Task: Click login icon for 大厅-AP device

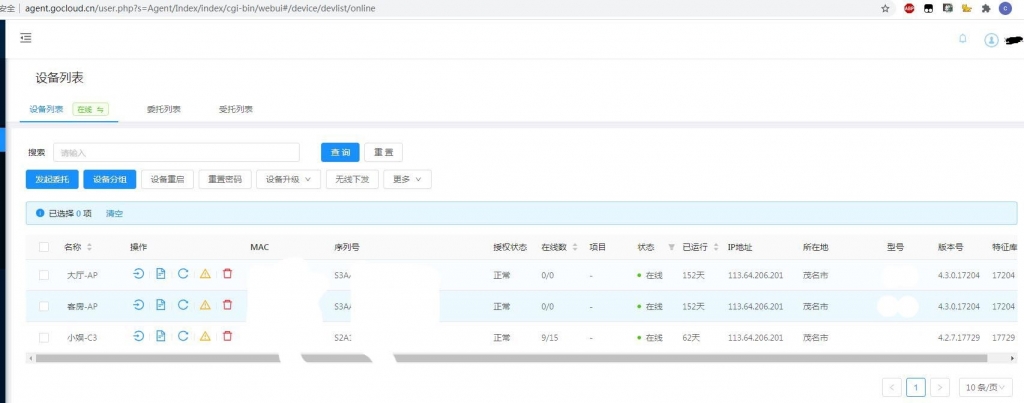Action: [138, 274]
